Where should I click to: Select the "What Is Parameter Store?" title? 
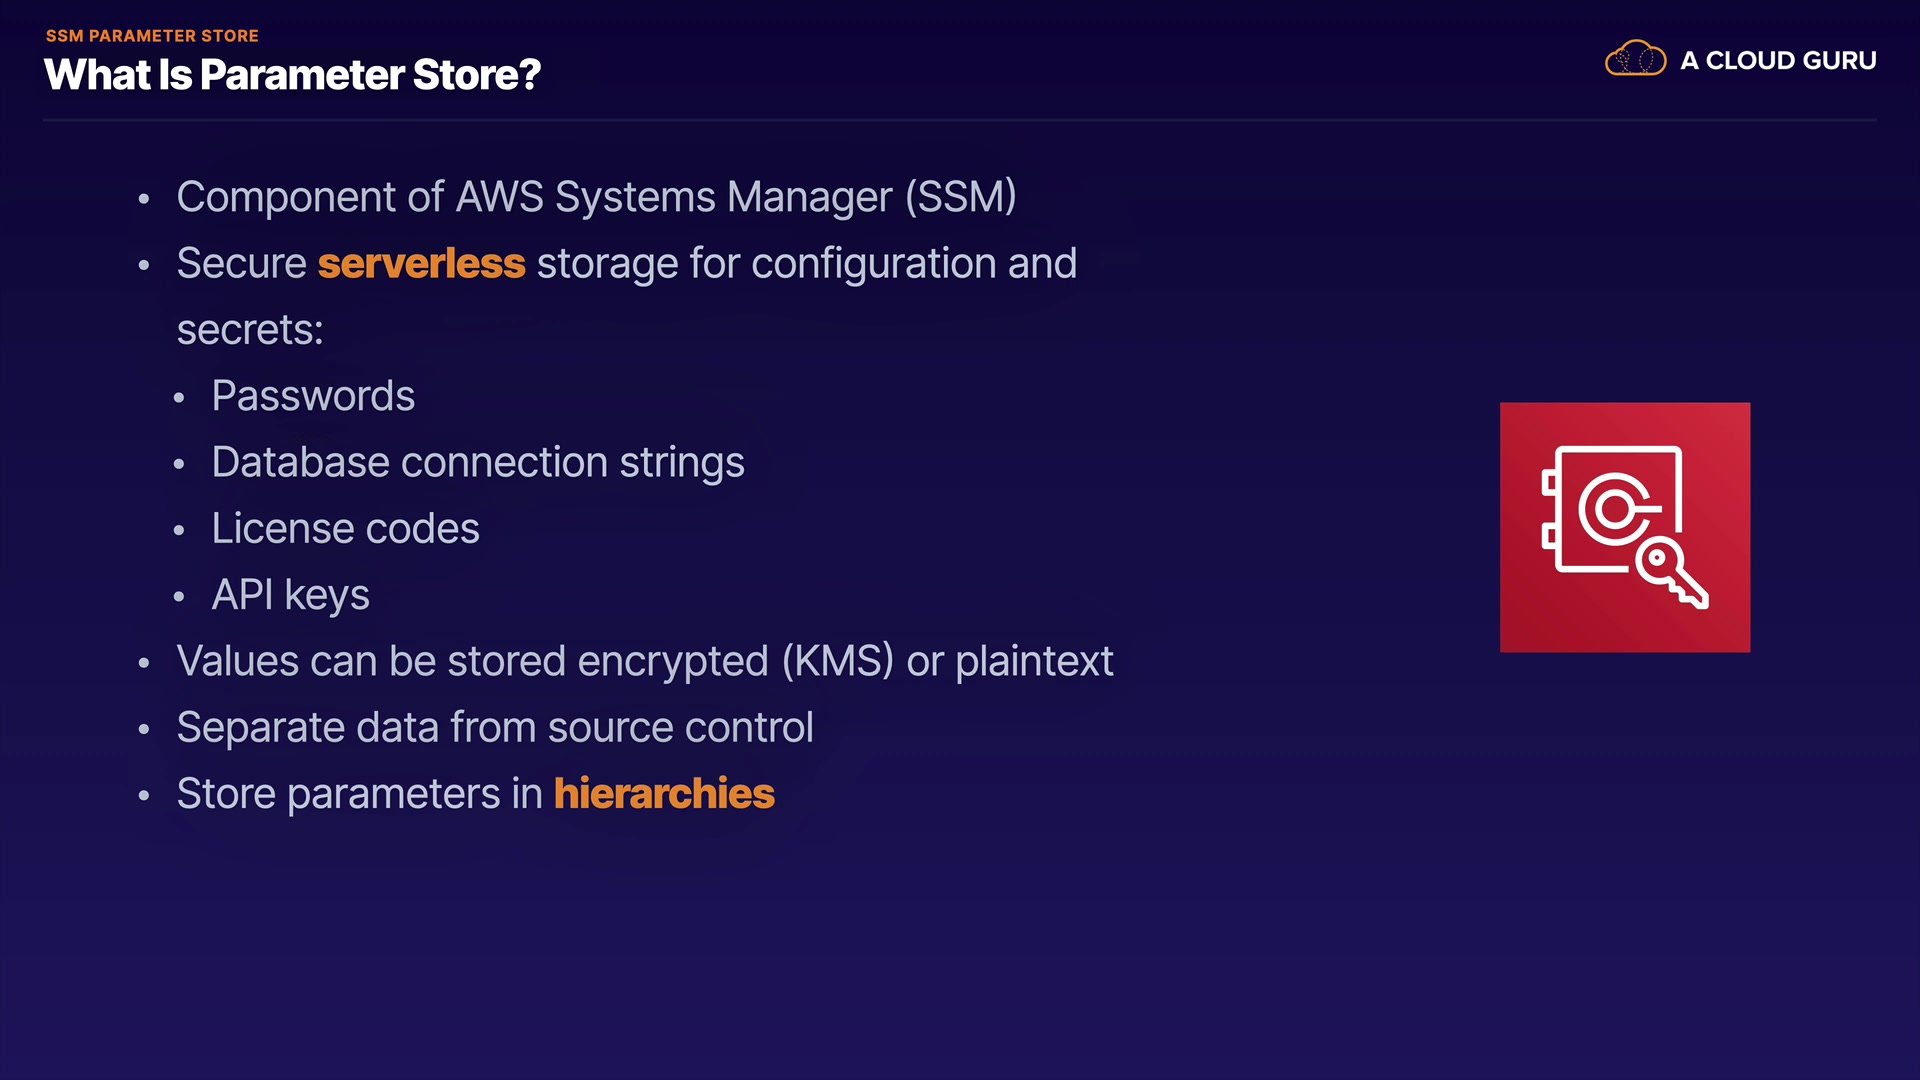click(292, 75)
